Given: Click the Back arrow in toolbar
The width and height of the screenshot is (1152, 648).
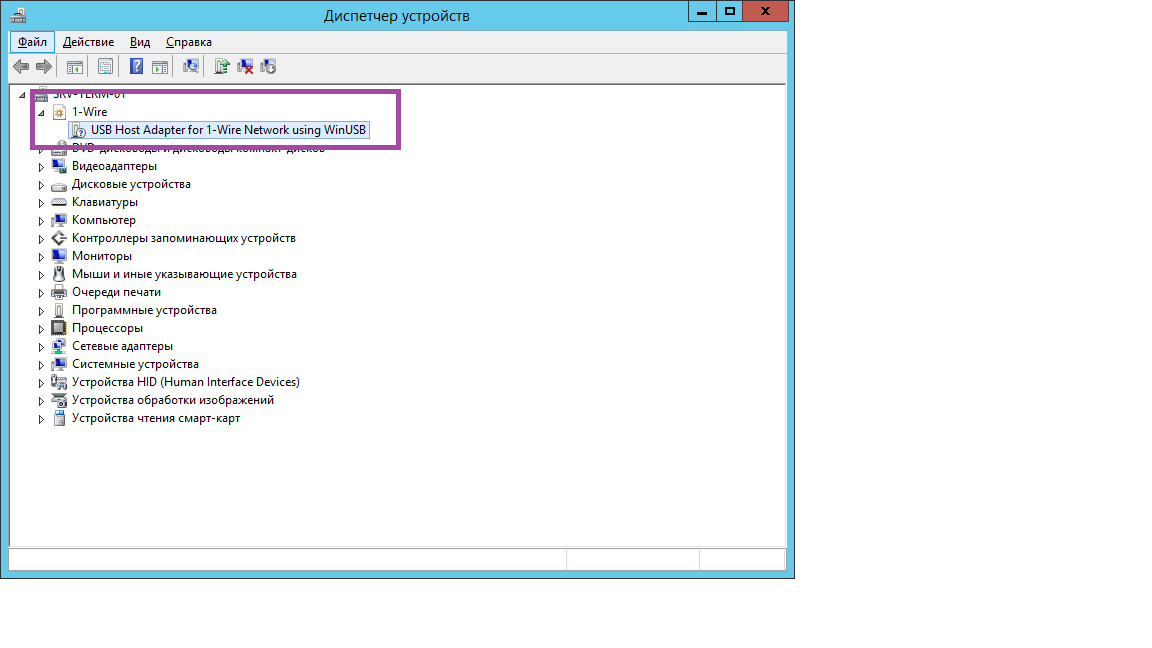Looking at the screenshot, I should point(20,67).
